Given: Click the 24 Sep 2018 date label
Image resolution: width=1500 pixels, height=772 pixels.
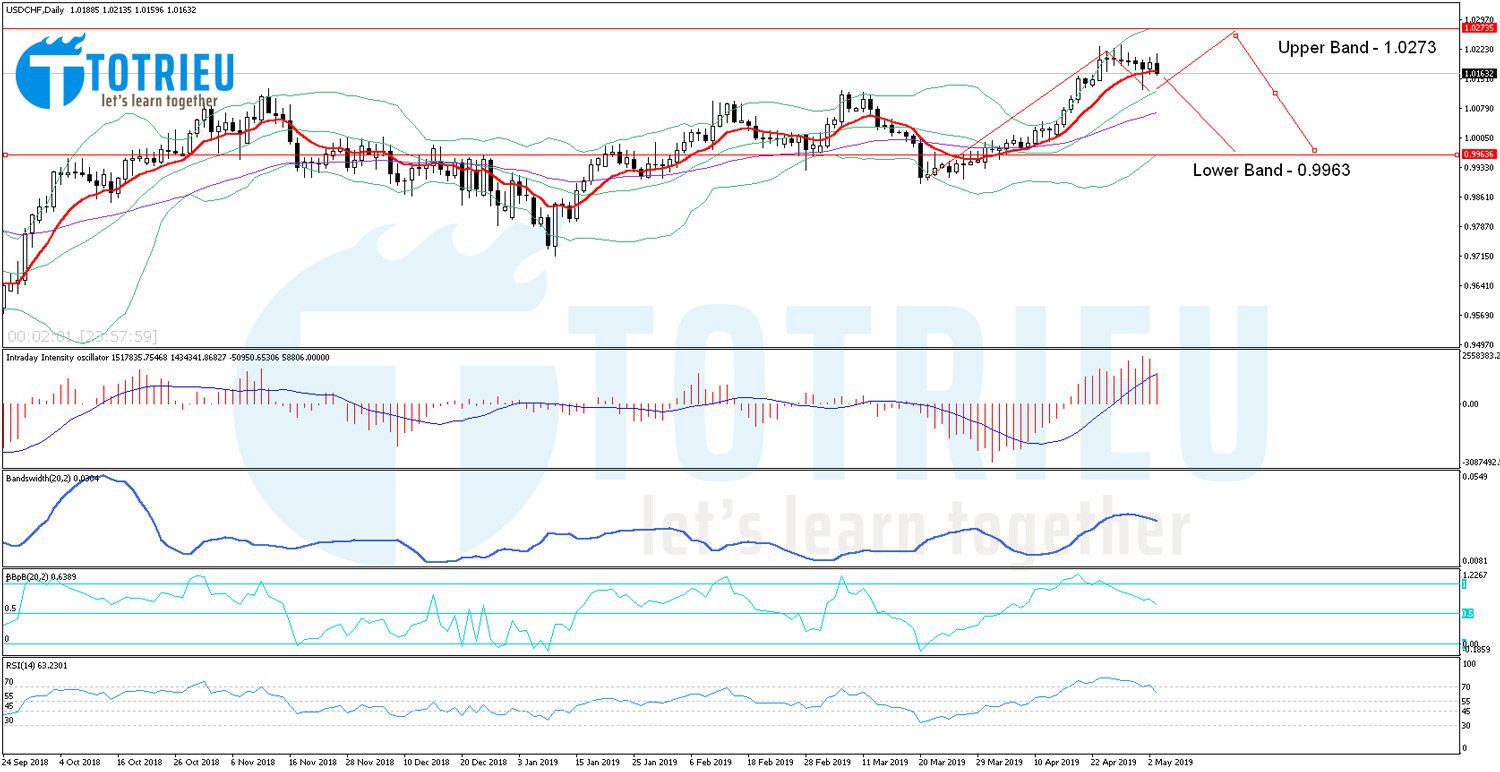Looking at the screenshot, I should pyautogui.click(x=25, y=761).
